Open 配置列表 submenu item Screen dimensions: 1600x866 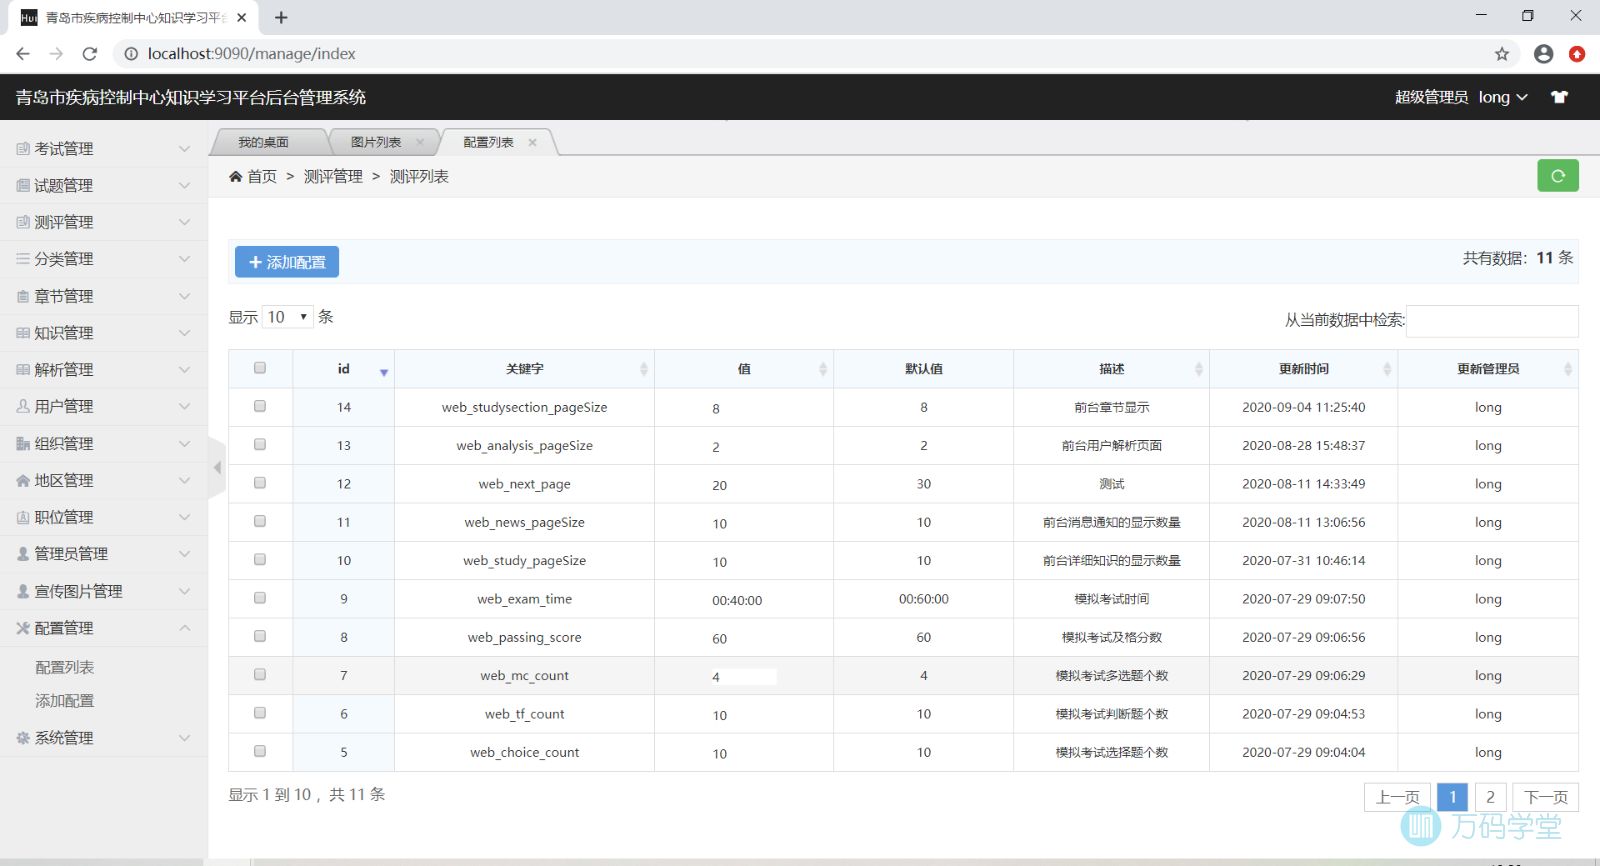pos(64,667)
